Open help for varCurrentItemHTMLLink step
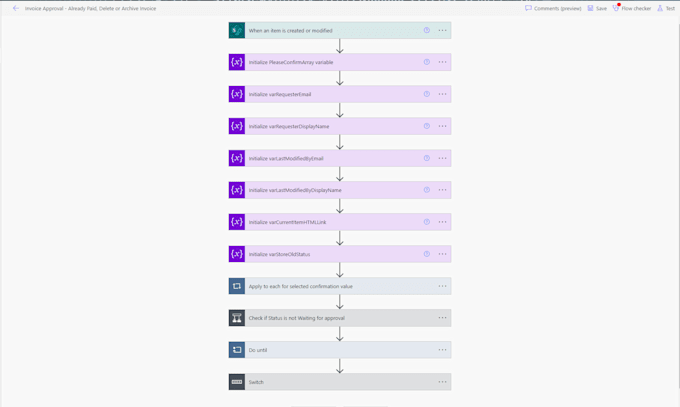The width and height of the screenshot is (680, 407). click(427, 222)
